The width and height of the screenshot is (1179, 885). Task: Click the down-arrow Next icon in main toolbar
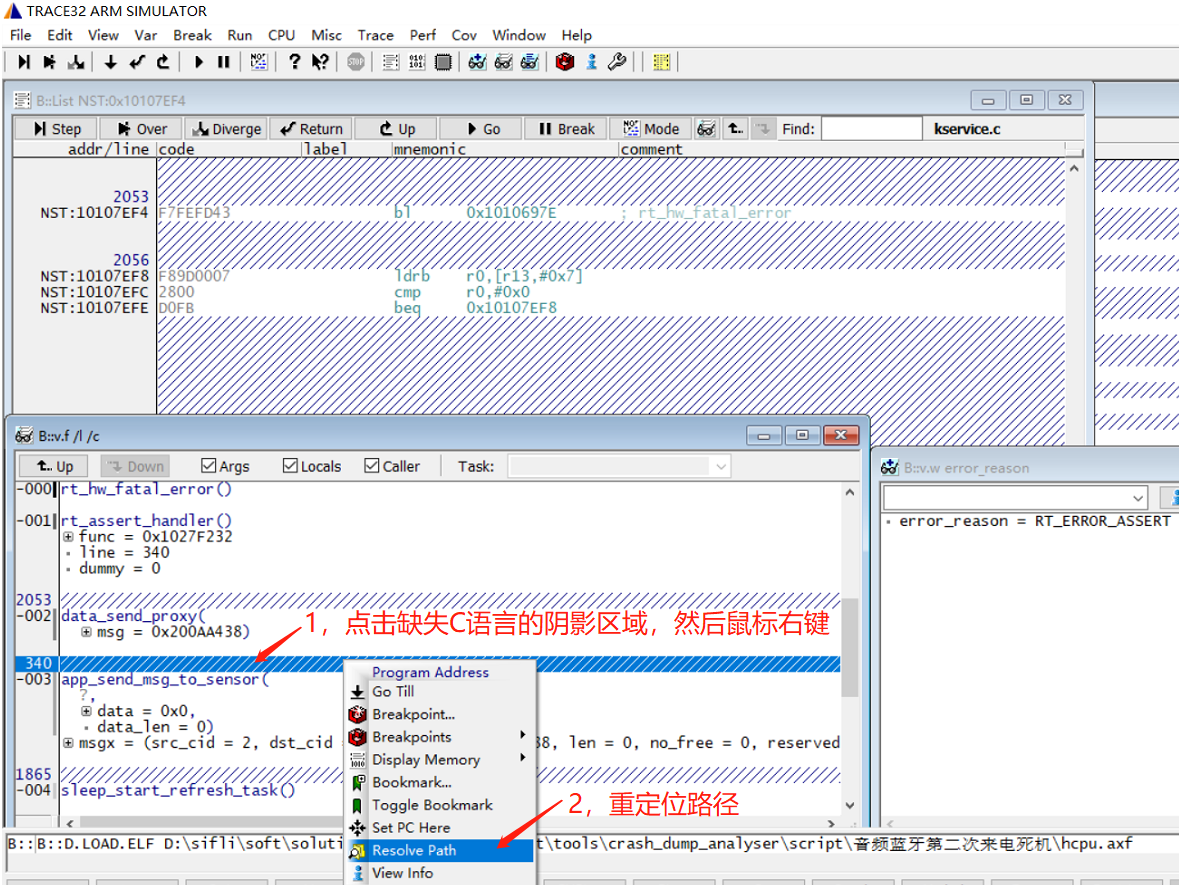pyautogui.click(x=111, y=62)
